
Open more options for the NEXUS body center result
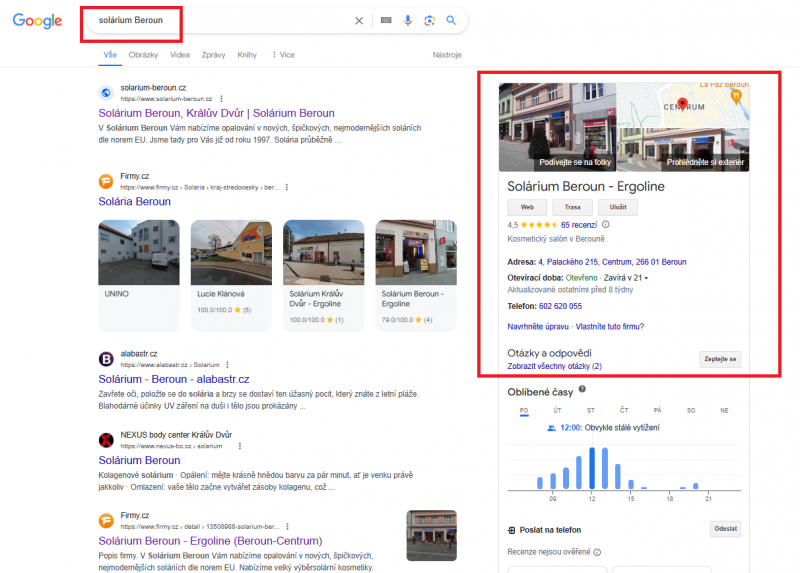pos(240,446)
